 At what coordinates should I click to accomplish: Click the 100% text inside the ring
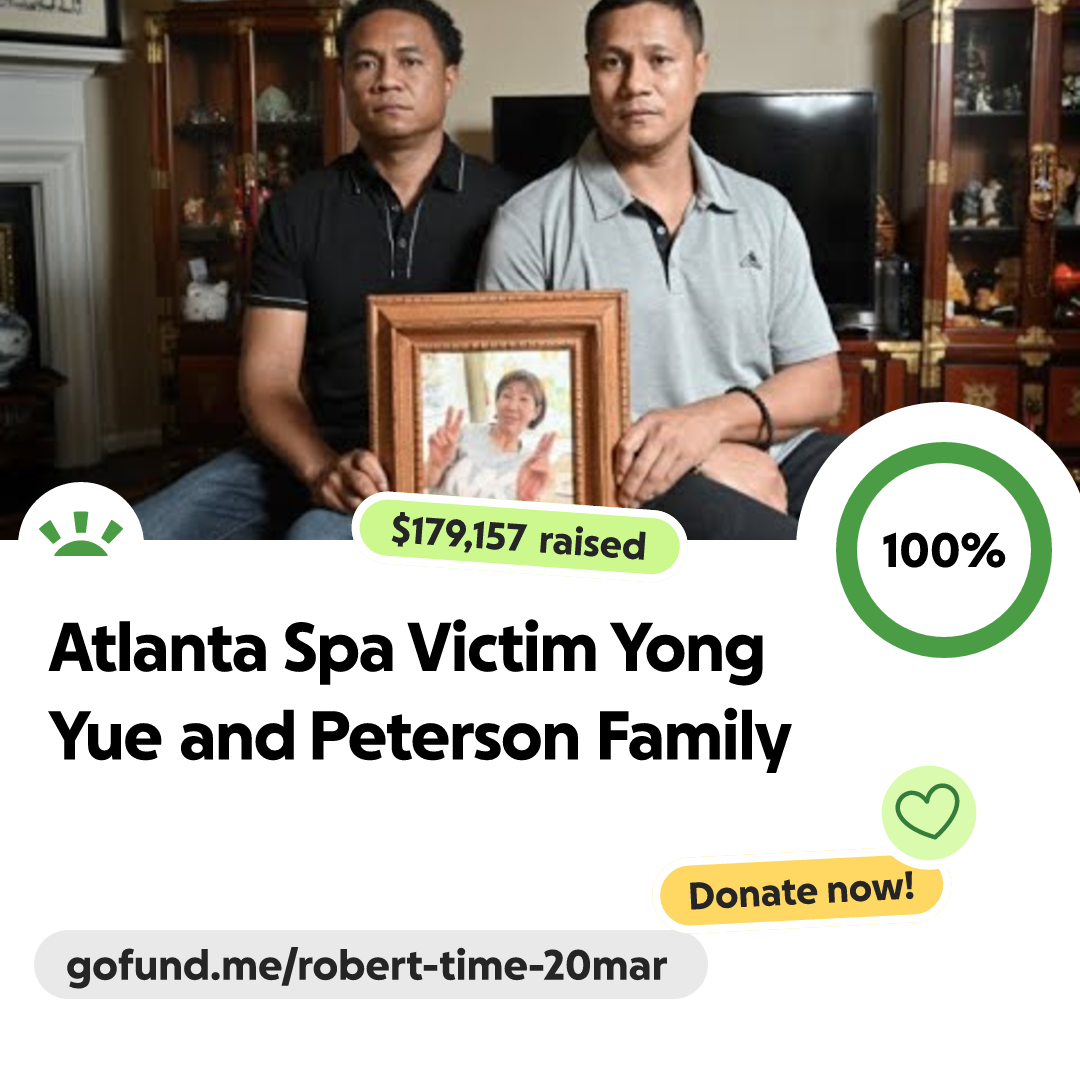[944, 550]
